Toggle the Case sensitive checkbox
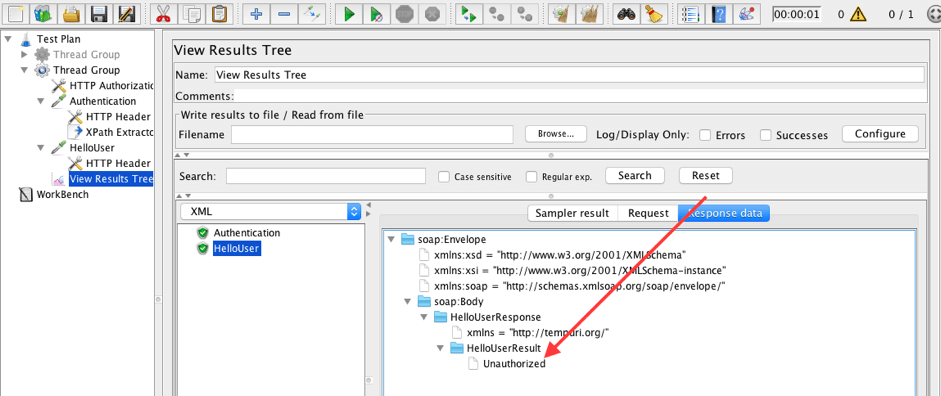Image resolution: width=941 pixels, height=396 pixels. click(444, 177)
